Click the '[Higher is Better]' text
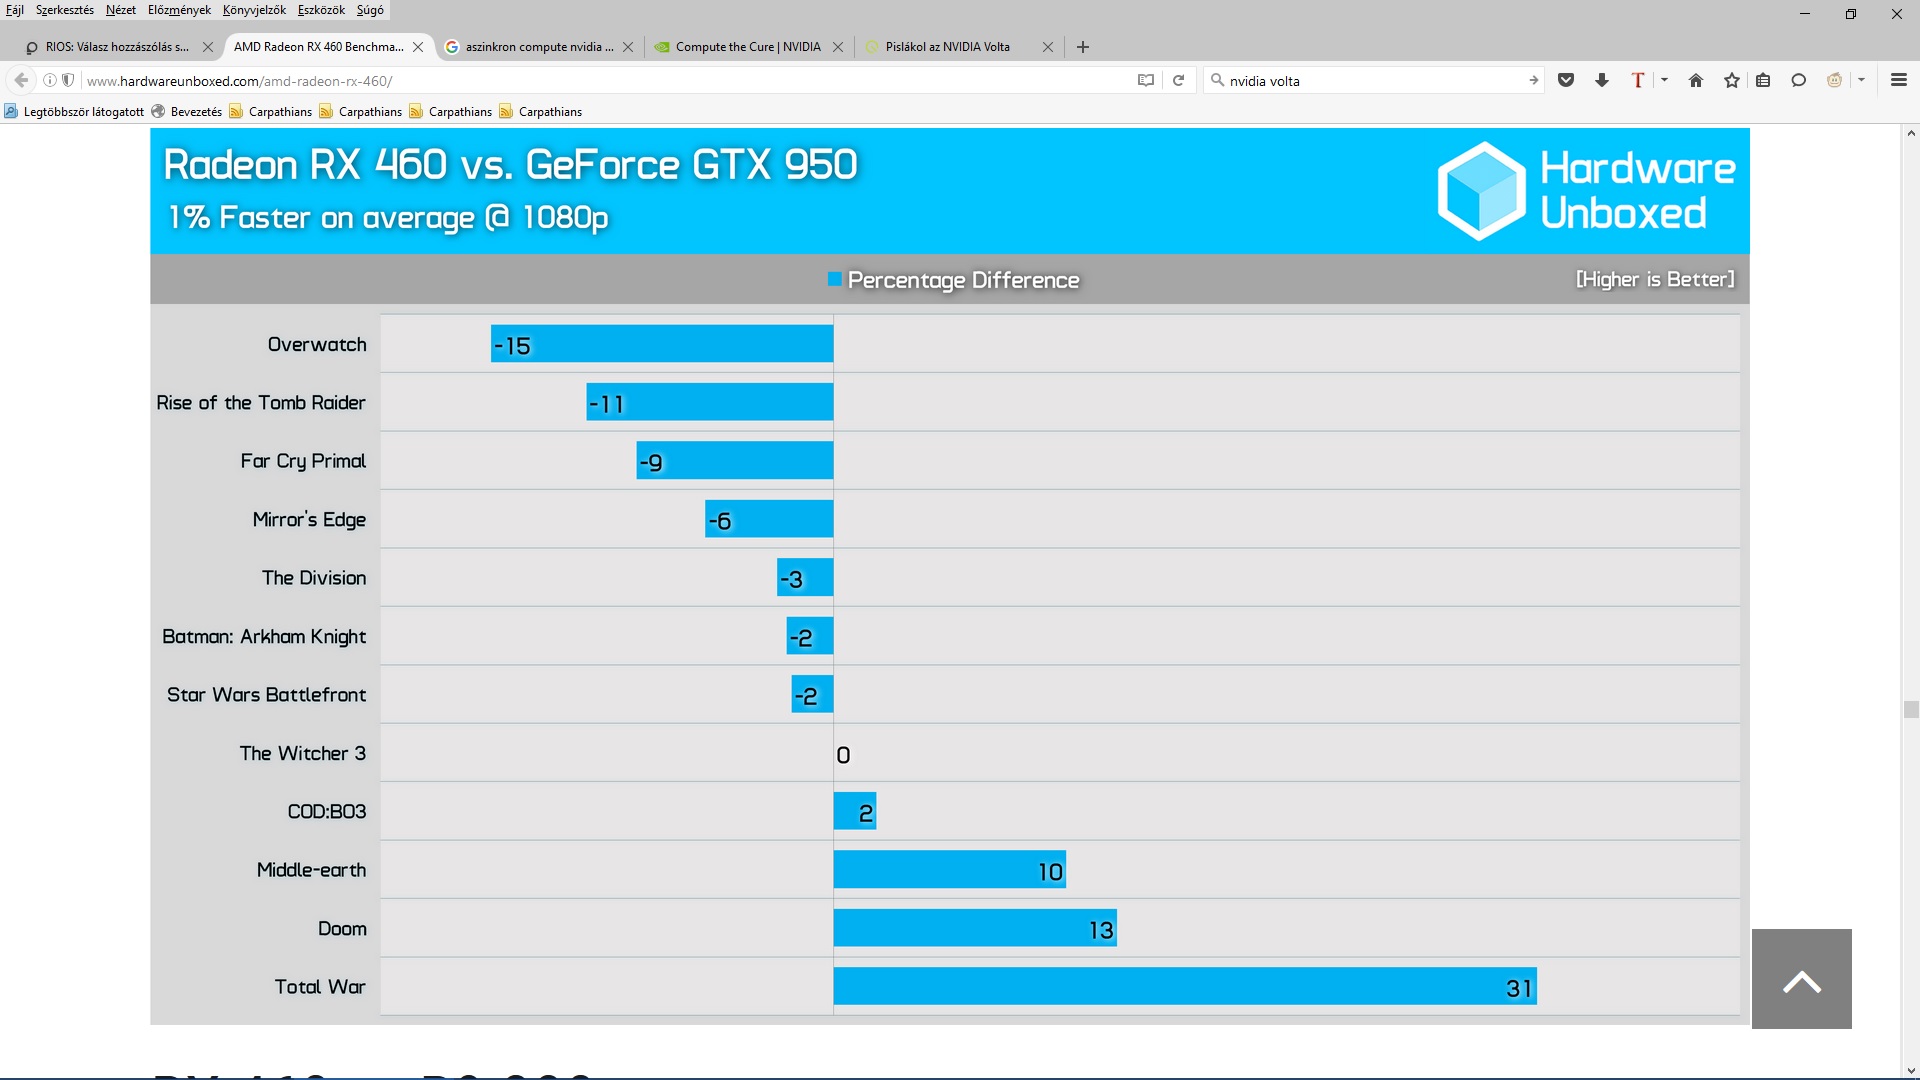1920x1080 pixels. (x=1655, y=279)
